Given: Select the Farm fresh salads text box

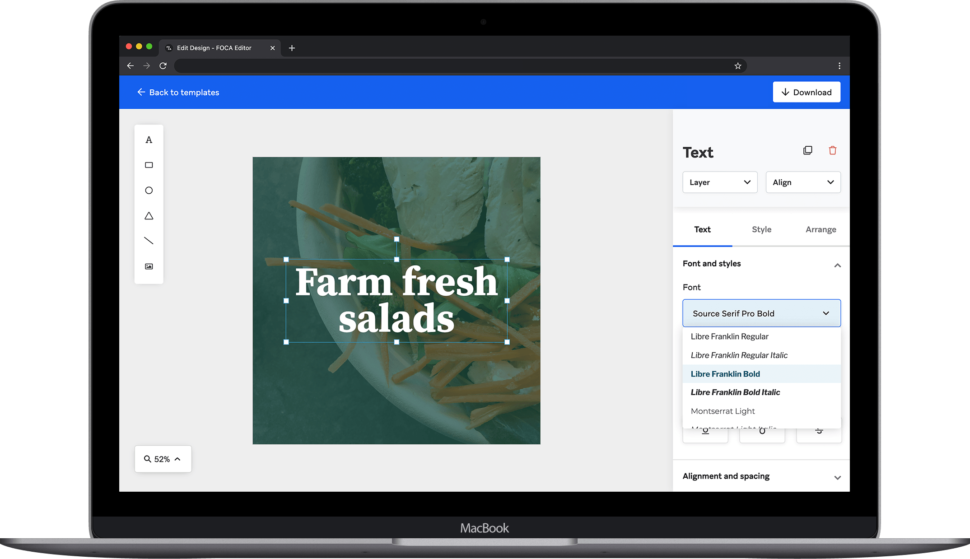Looking at the screenshot, I should tap(397, 301).
